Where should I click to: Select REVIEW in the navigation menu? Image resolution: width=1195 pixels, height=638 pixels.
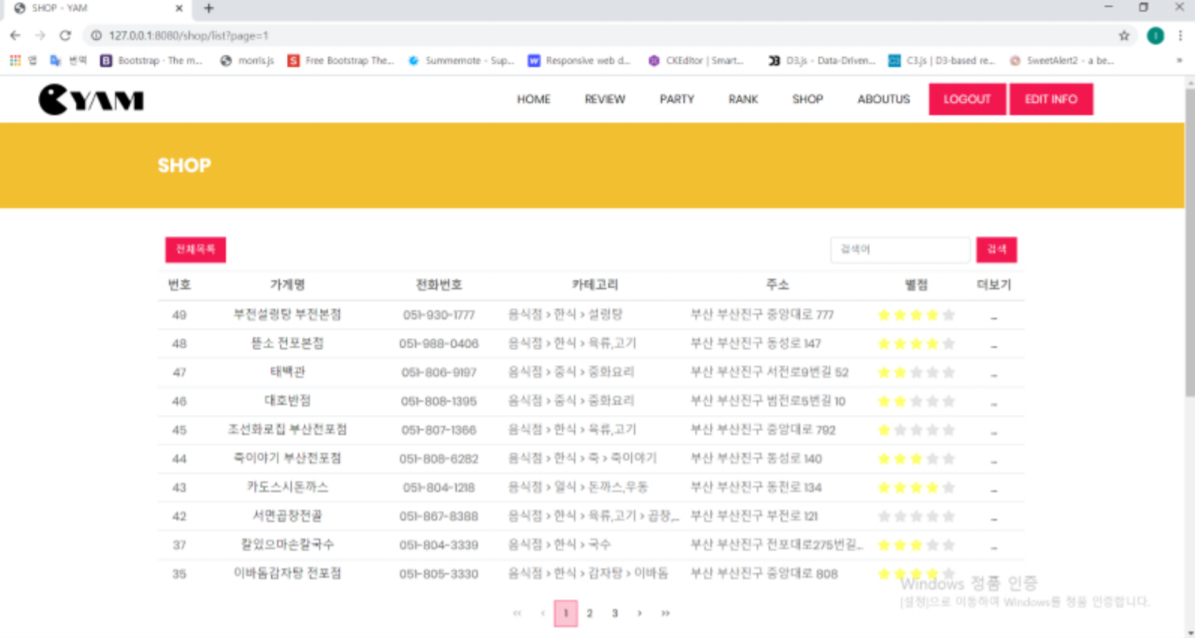click(604, 99)
